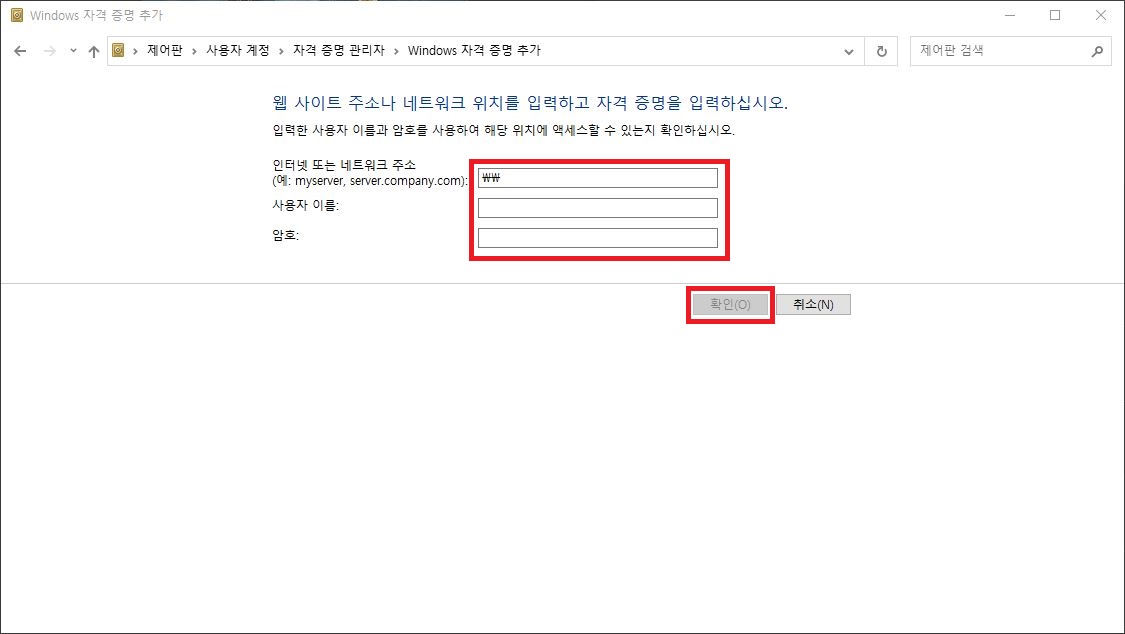
Task: Click the search magnifier icon
Action: pyautogui.click(x=1097, y=51)
